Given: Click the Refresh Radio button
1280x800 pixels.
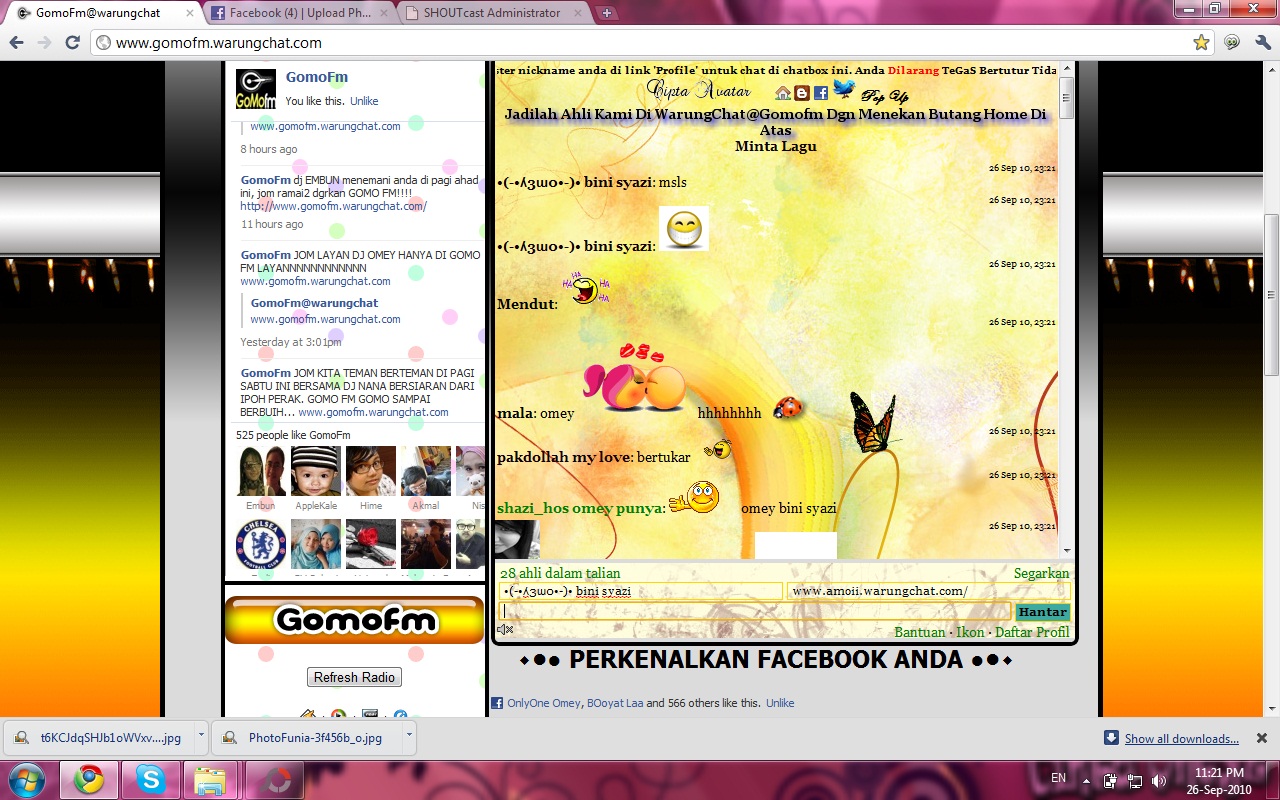Looking at the screenshot, I should pyautogui.click(x=353, y=677).
